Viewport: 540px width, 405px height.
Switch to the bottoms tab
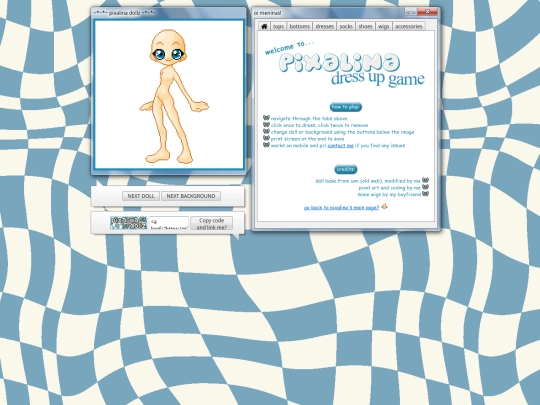[x=300, y=26]
